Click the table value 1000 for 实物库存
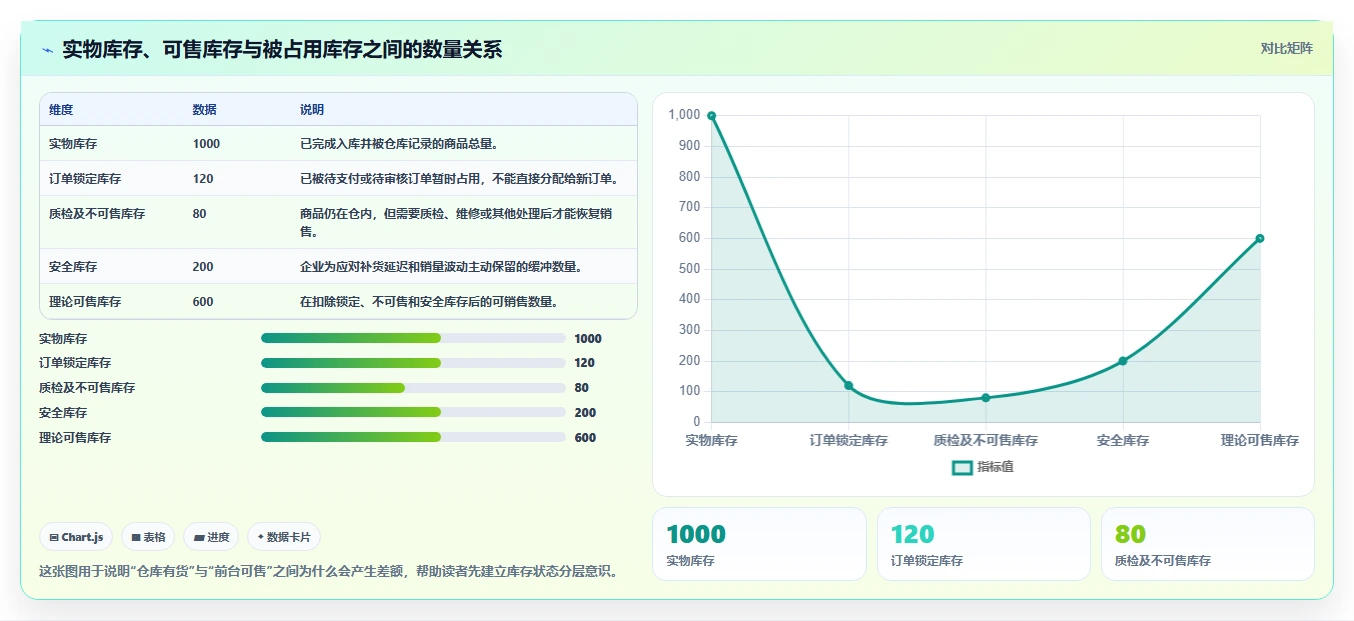The image size is (1354, 621). point(206,144)
